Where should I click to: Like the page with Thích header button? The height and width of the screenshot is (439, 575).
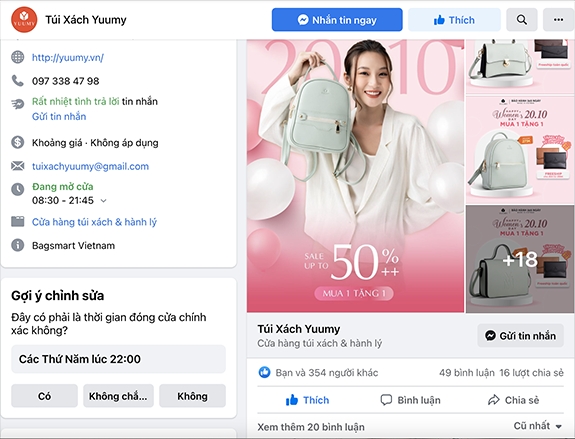[454, 20]
